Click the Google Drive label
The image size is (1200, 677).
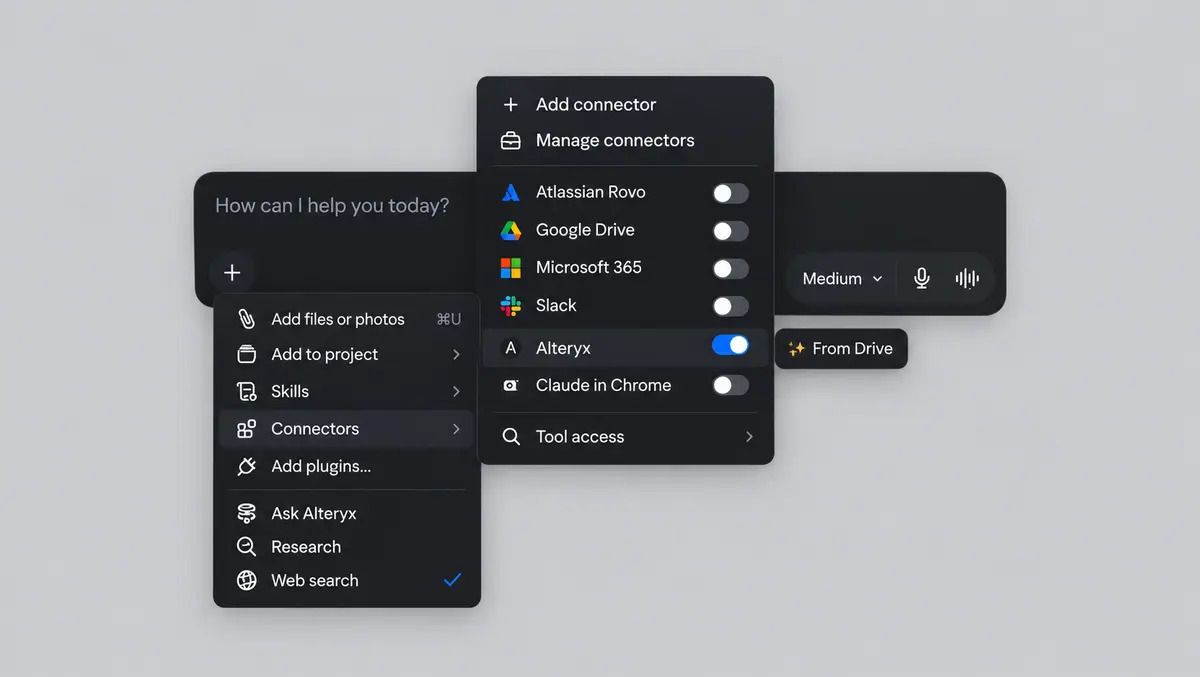tap(585, 230)
